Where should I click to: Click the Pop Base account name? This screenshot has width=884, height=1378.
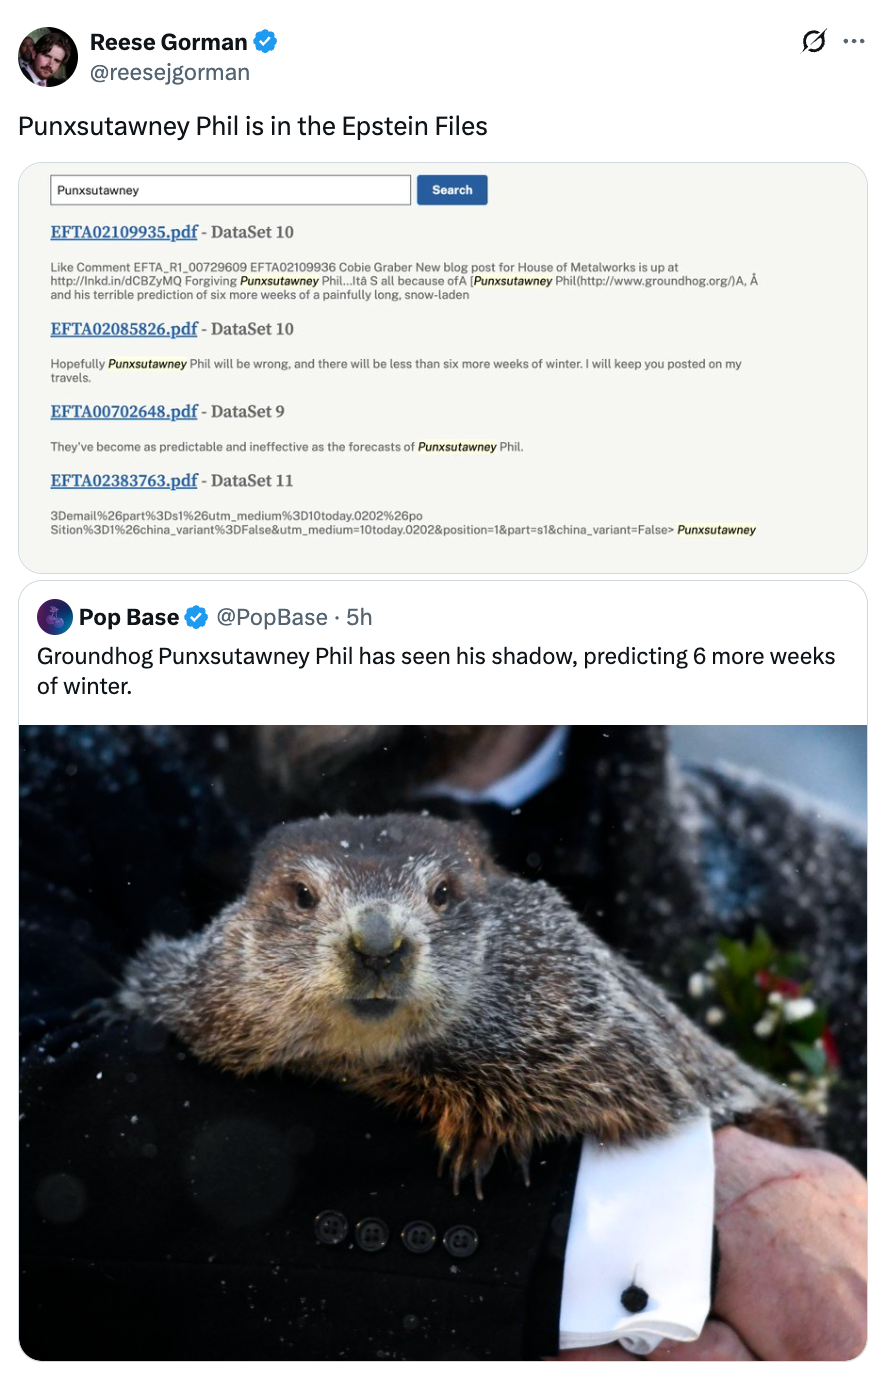pos(129,618)
